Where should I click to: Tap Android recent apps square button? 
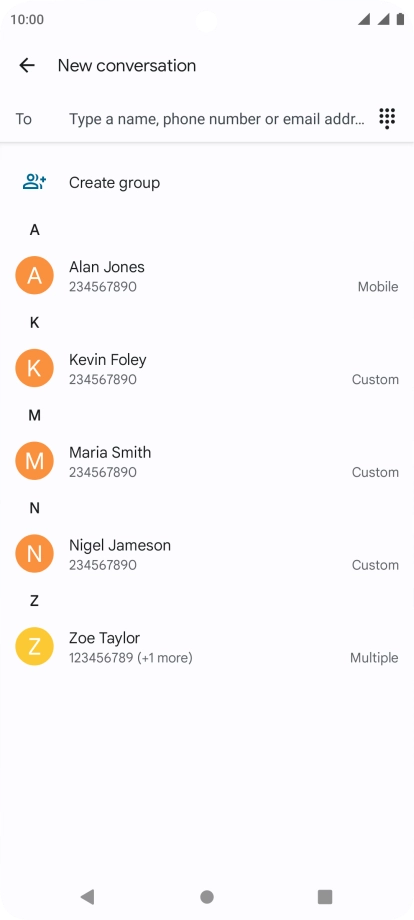325,897
